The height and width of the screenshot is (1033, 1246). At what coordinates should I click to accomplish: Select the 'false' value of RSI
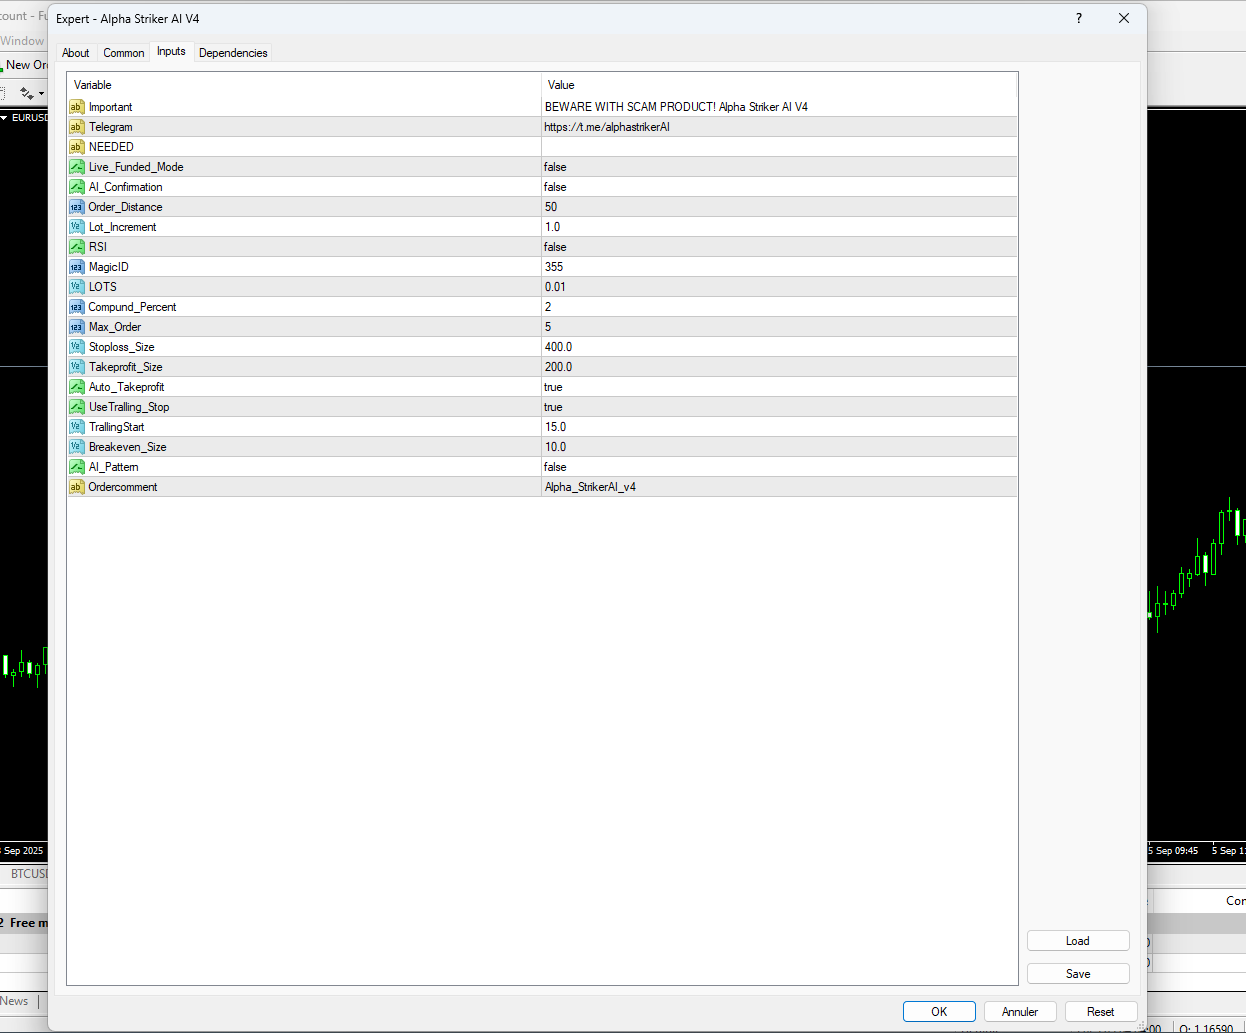[779, 247]
